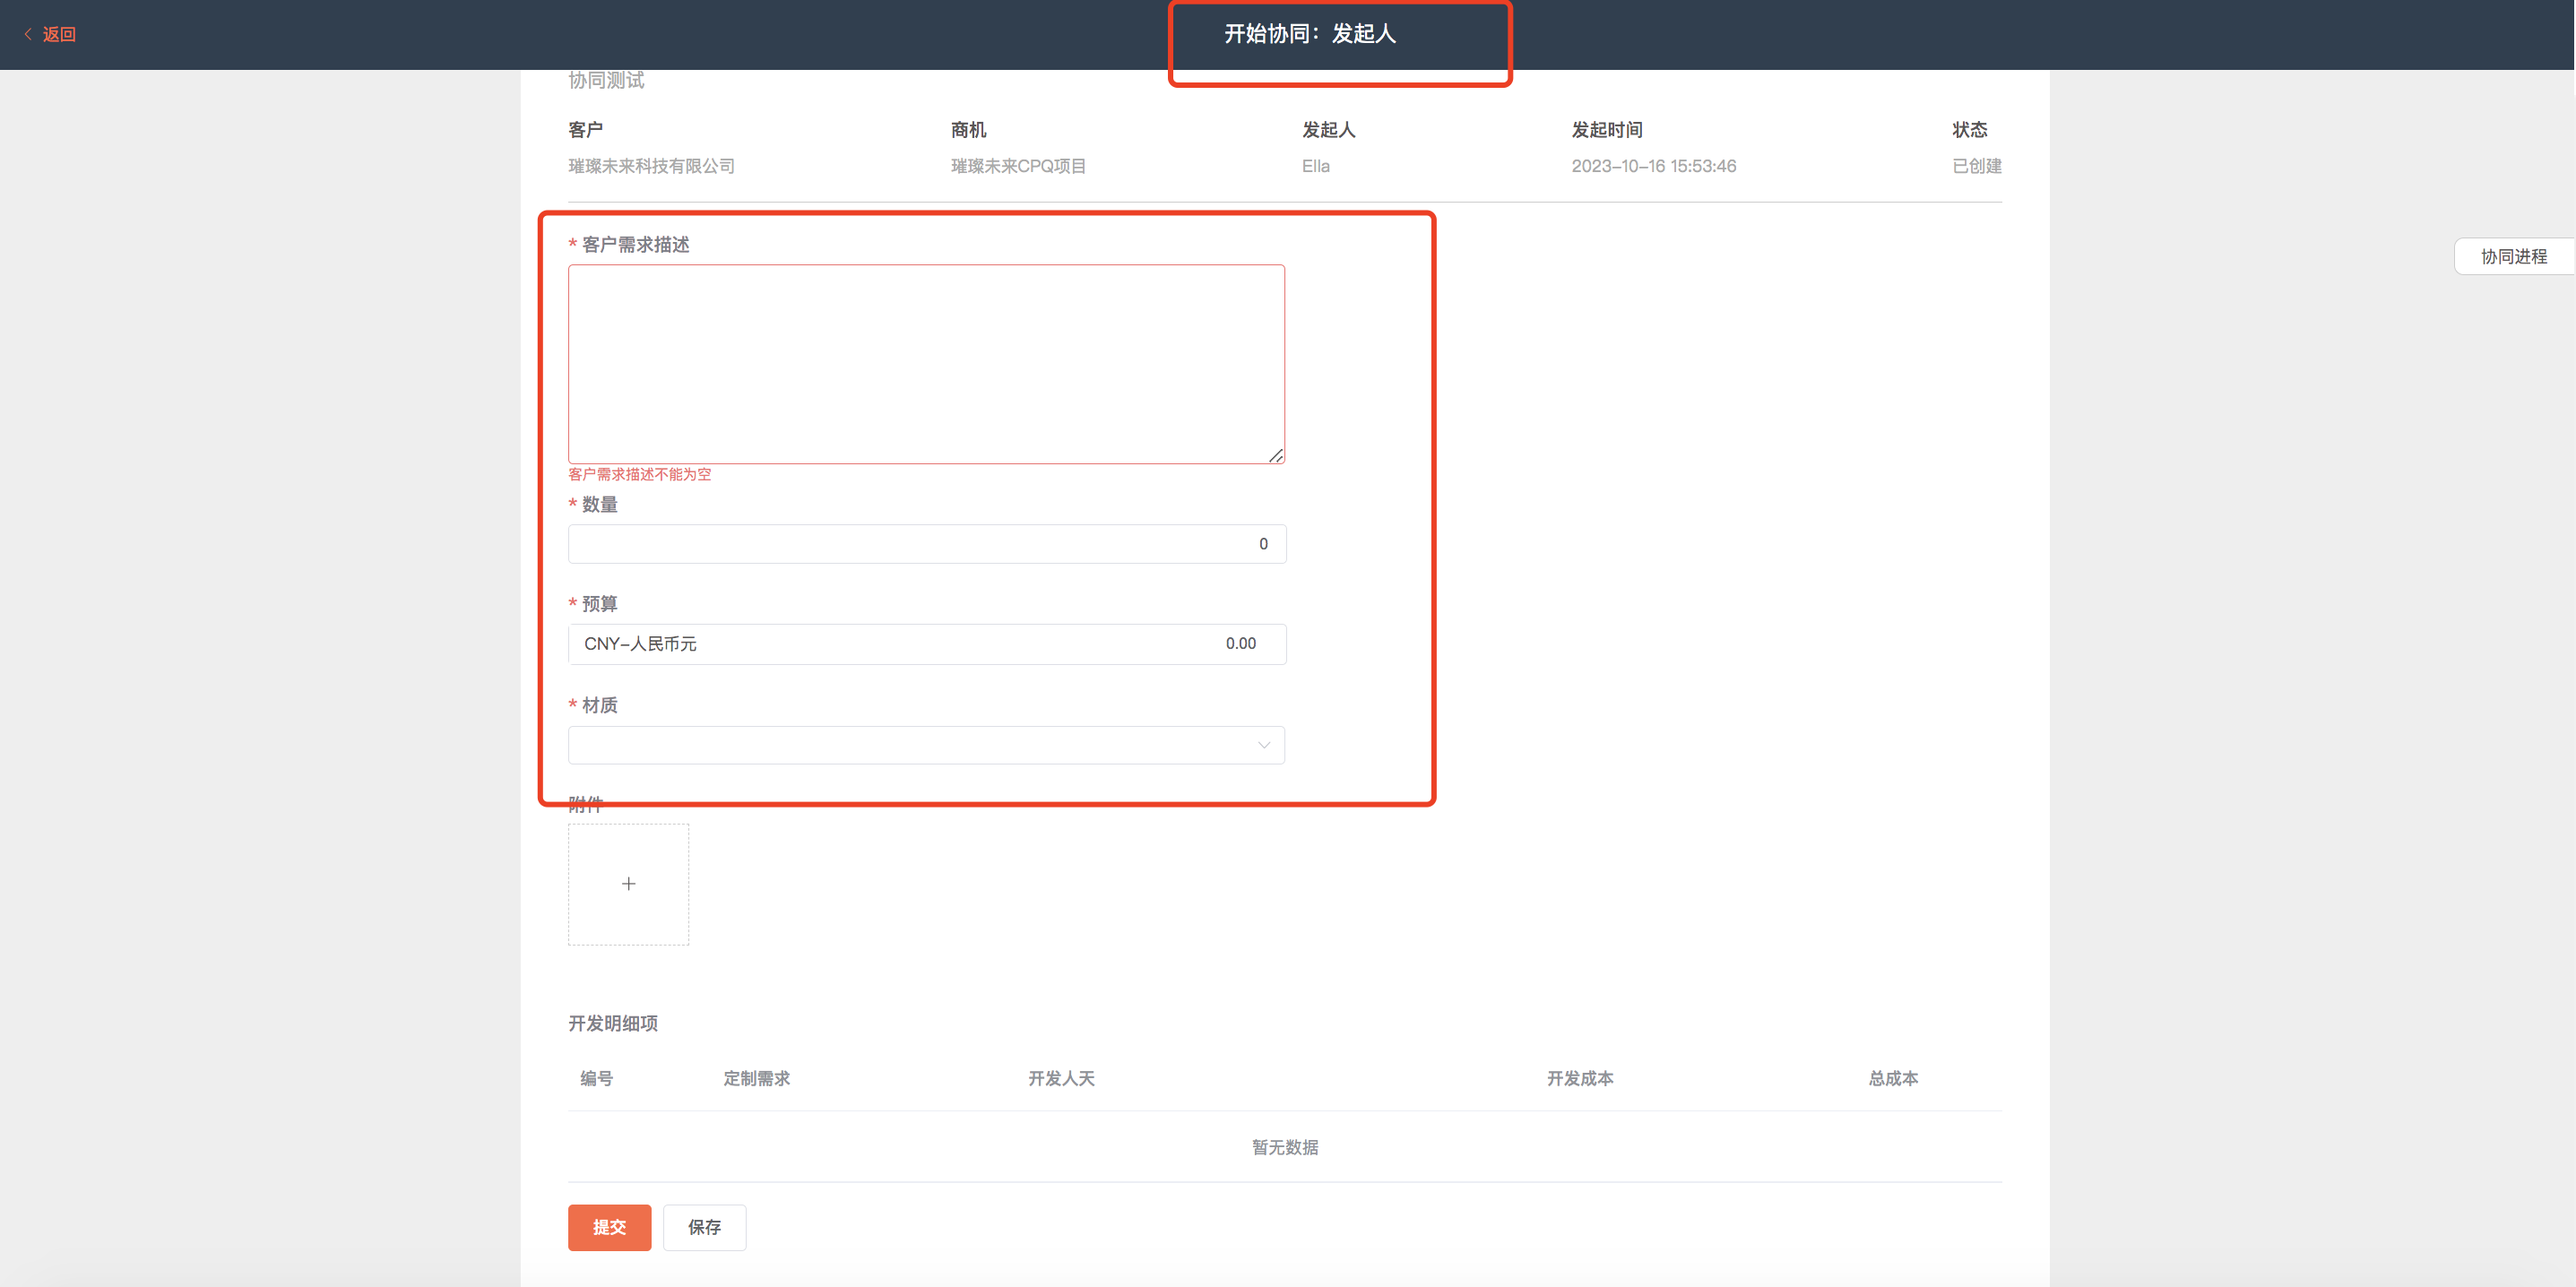2576x1287 pixels.
Task: Click the 数量 input field
Action: tap(926, 544)
